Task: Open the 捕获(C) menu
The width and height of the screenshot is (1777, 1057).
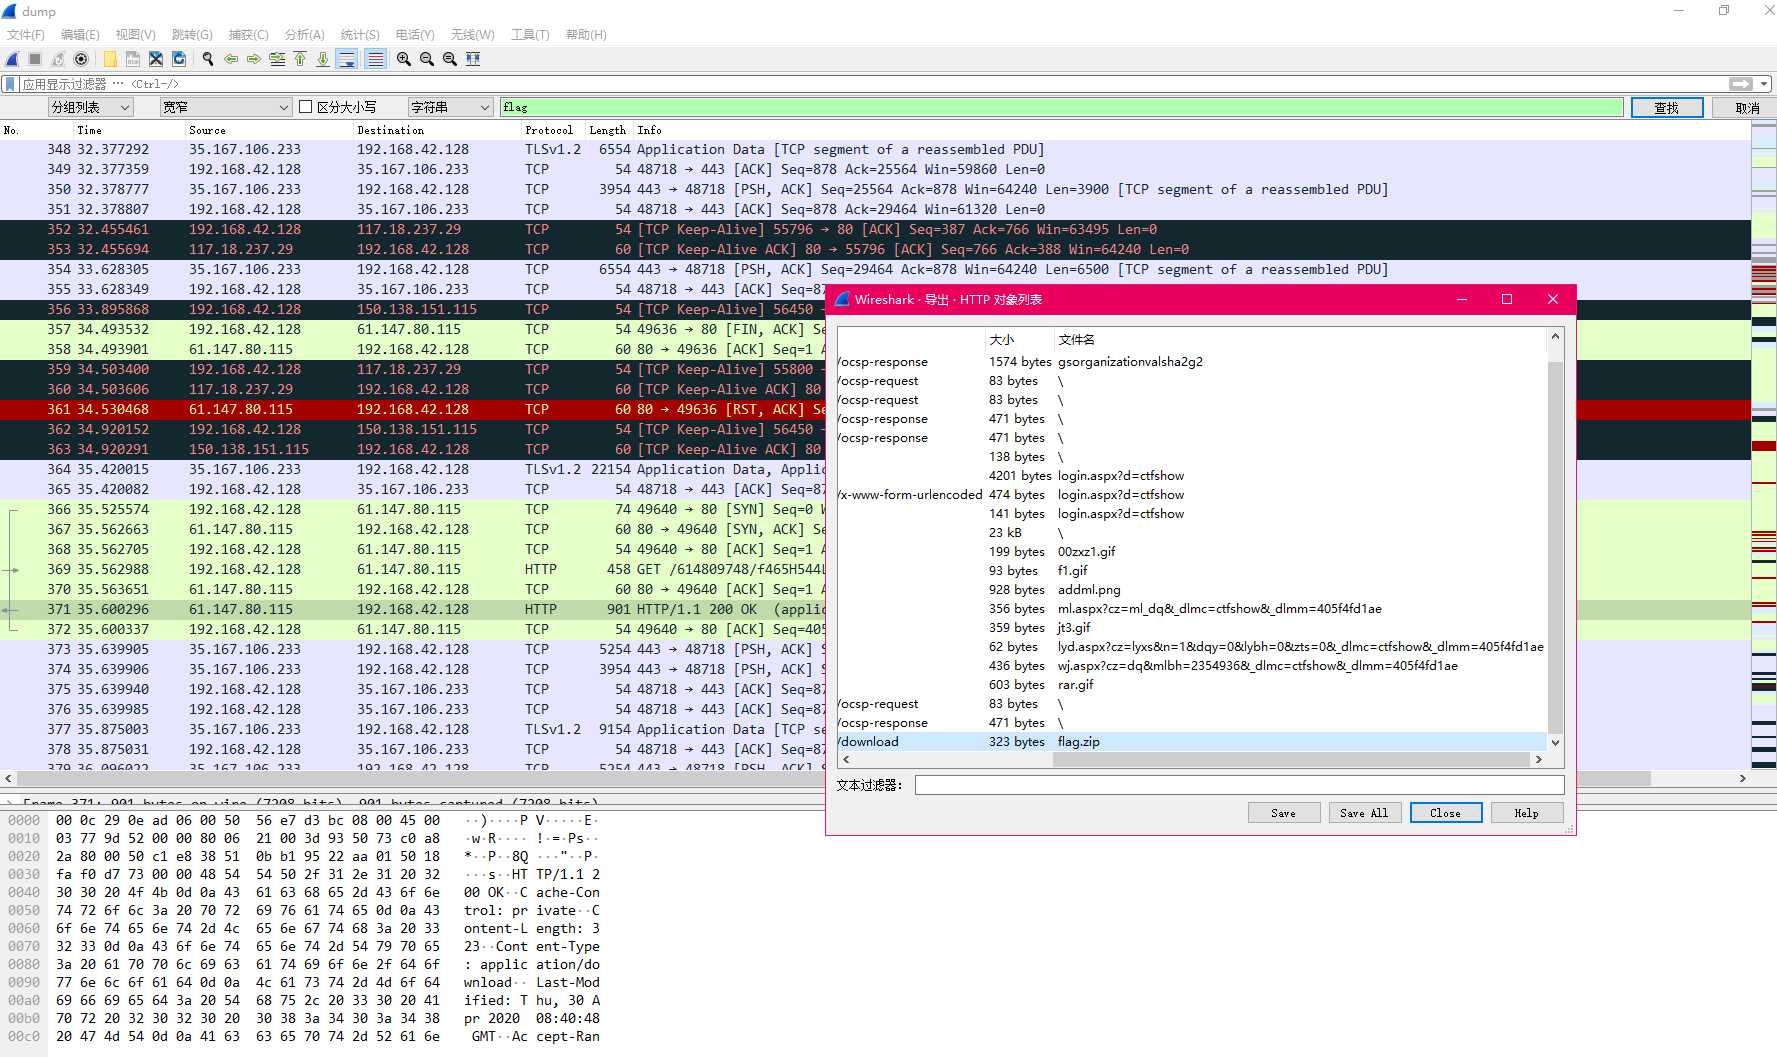Action: coord(248,34)
